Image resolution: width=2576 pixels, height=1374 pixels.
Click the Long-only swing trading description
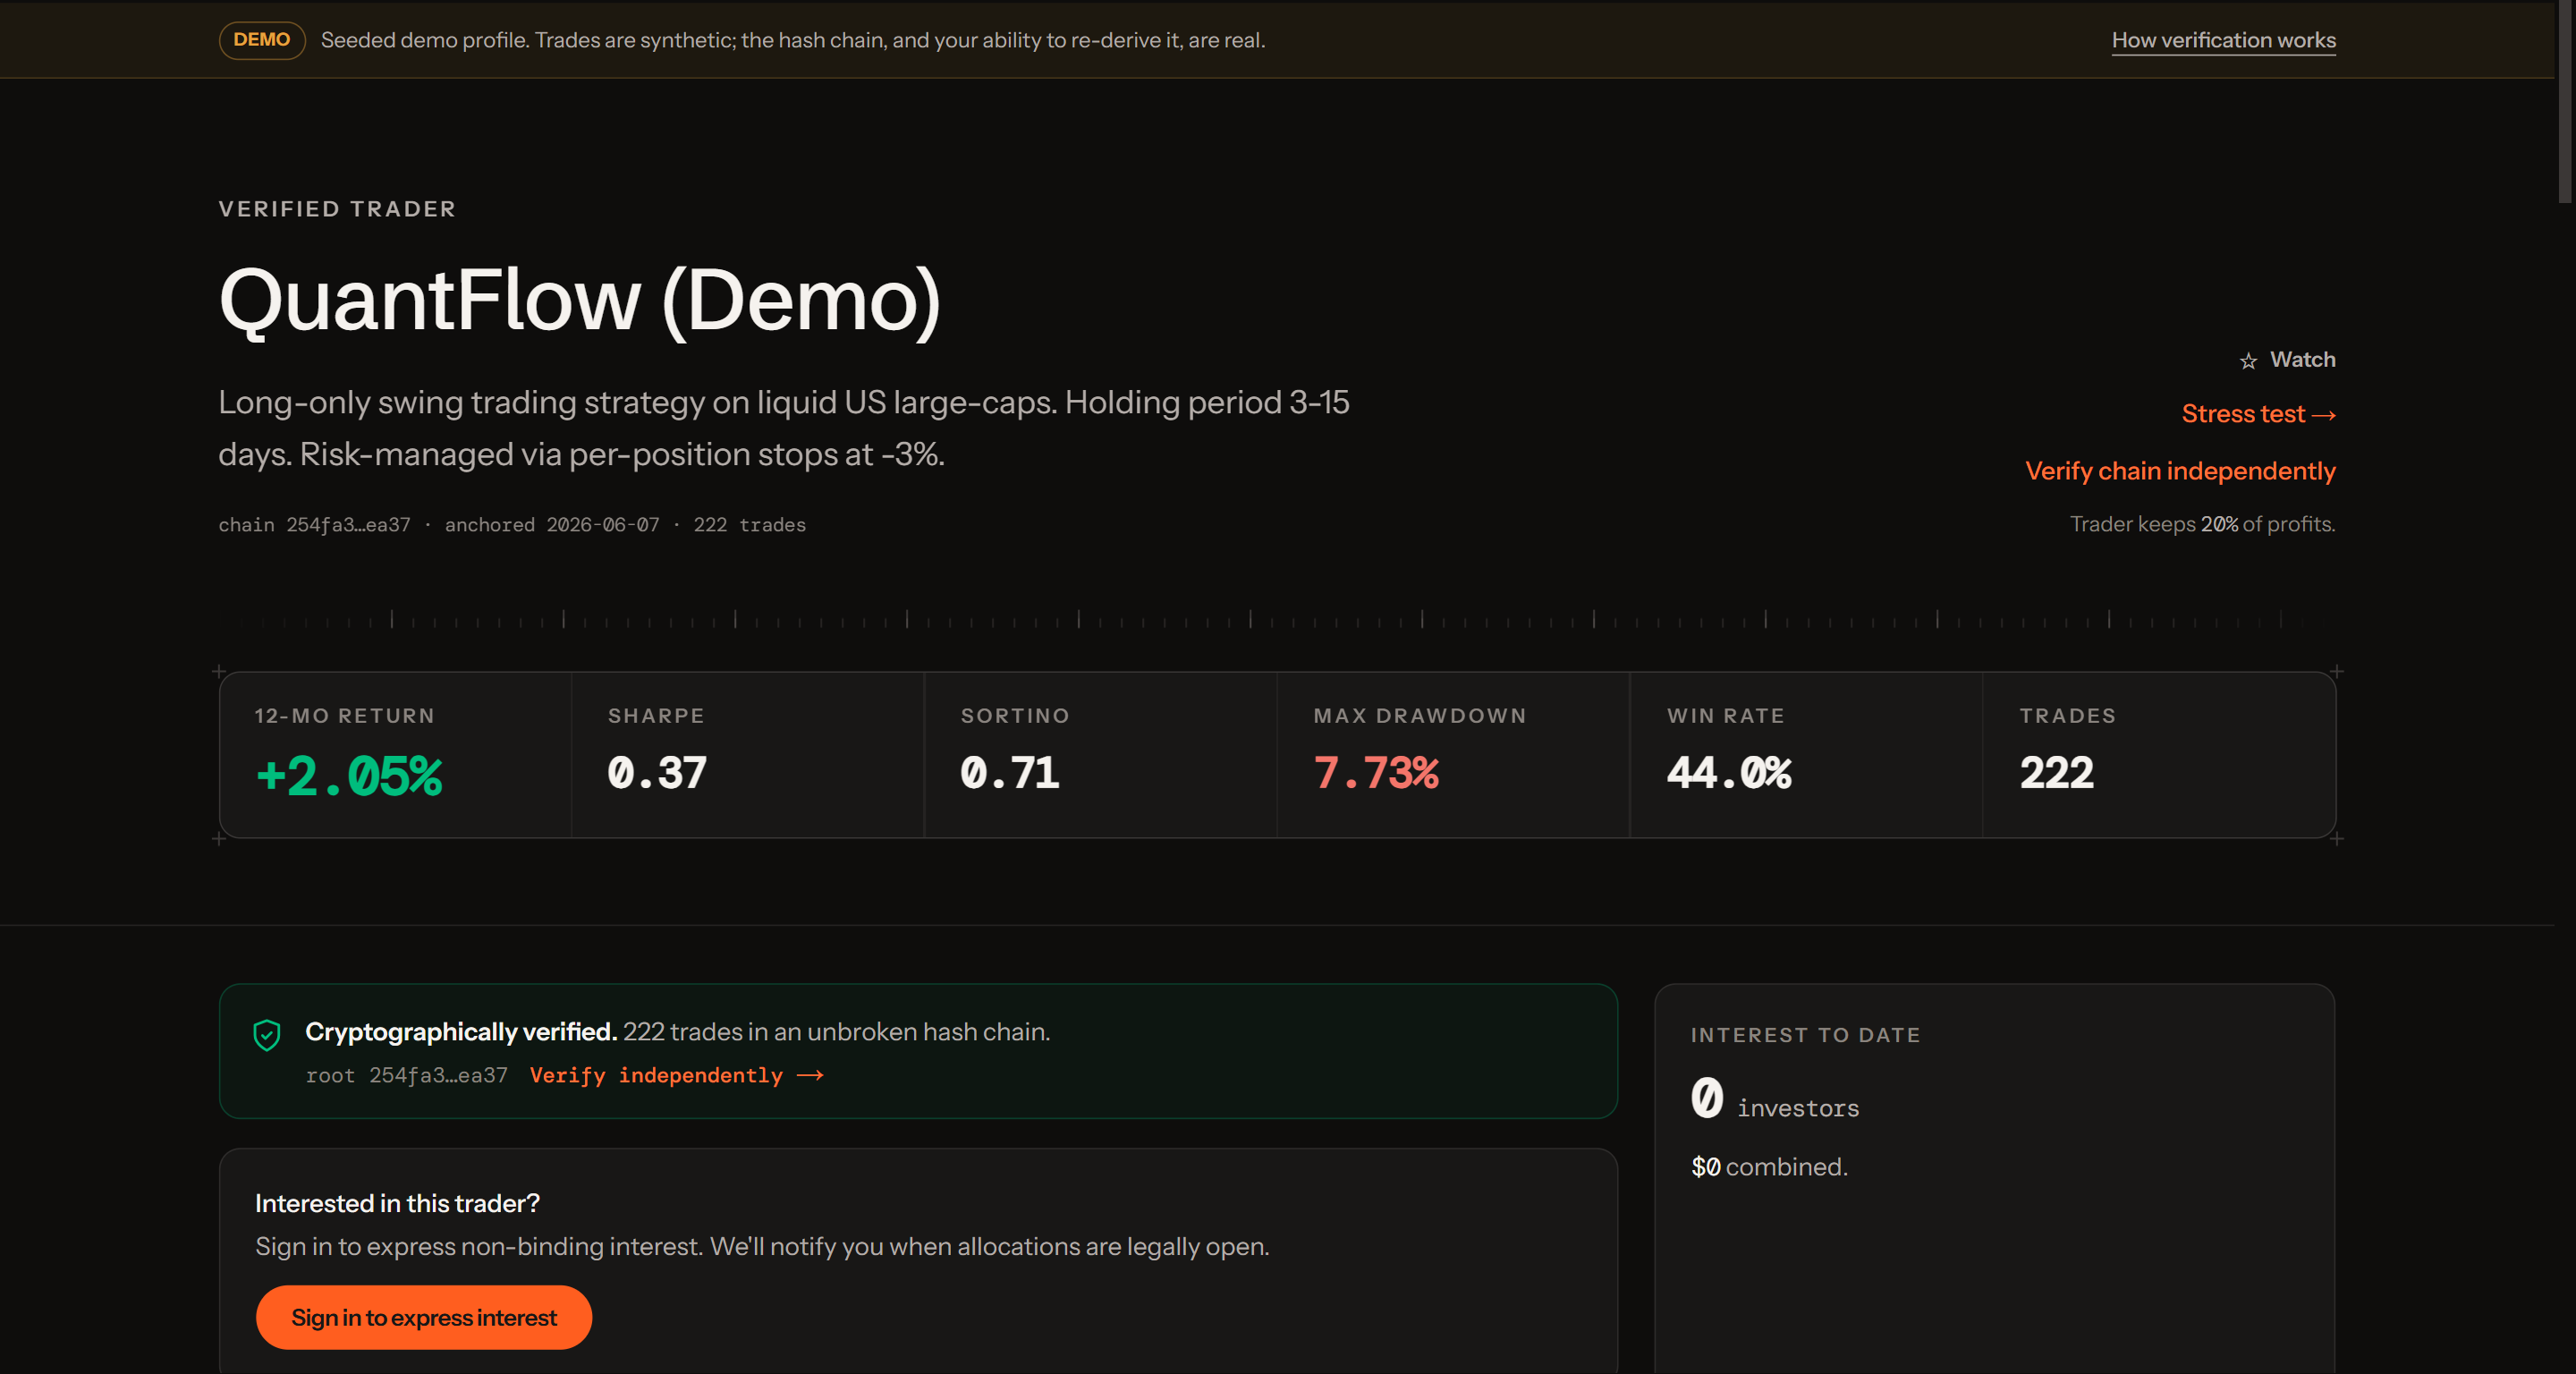784,428
